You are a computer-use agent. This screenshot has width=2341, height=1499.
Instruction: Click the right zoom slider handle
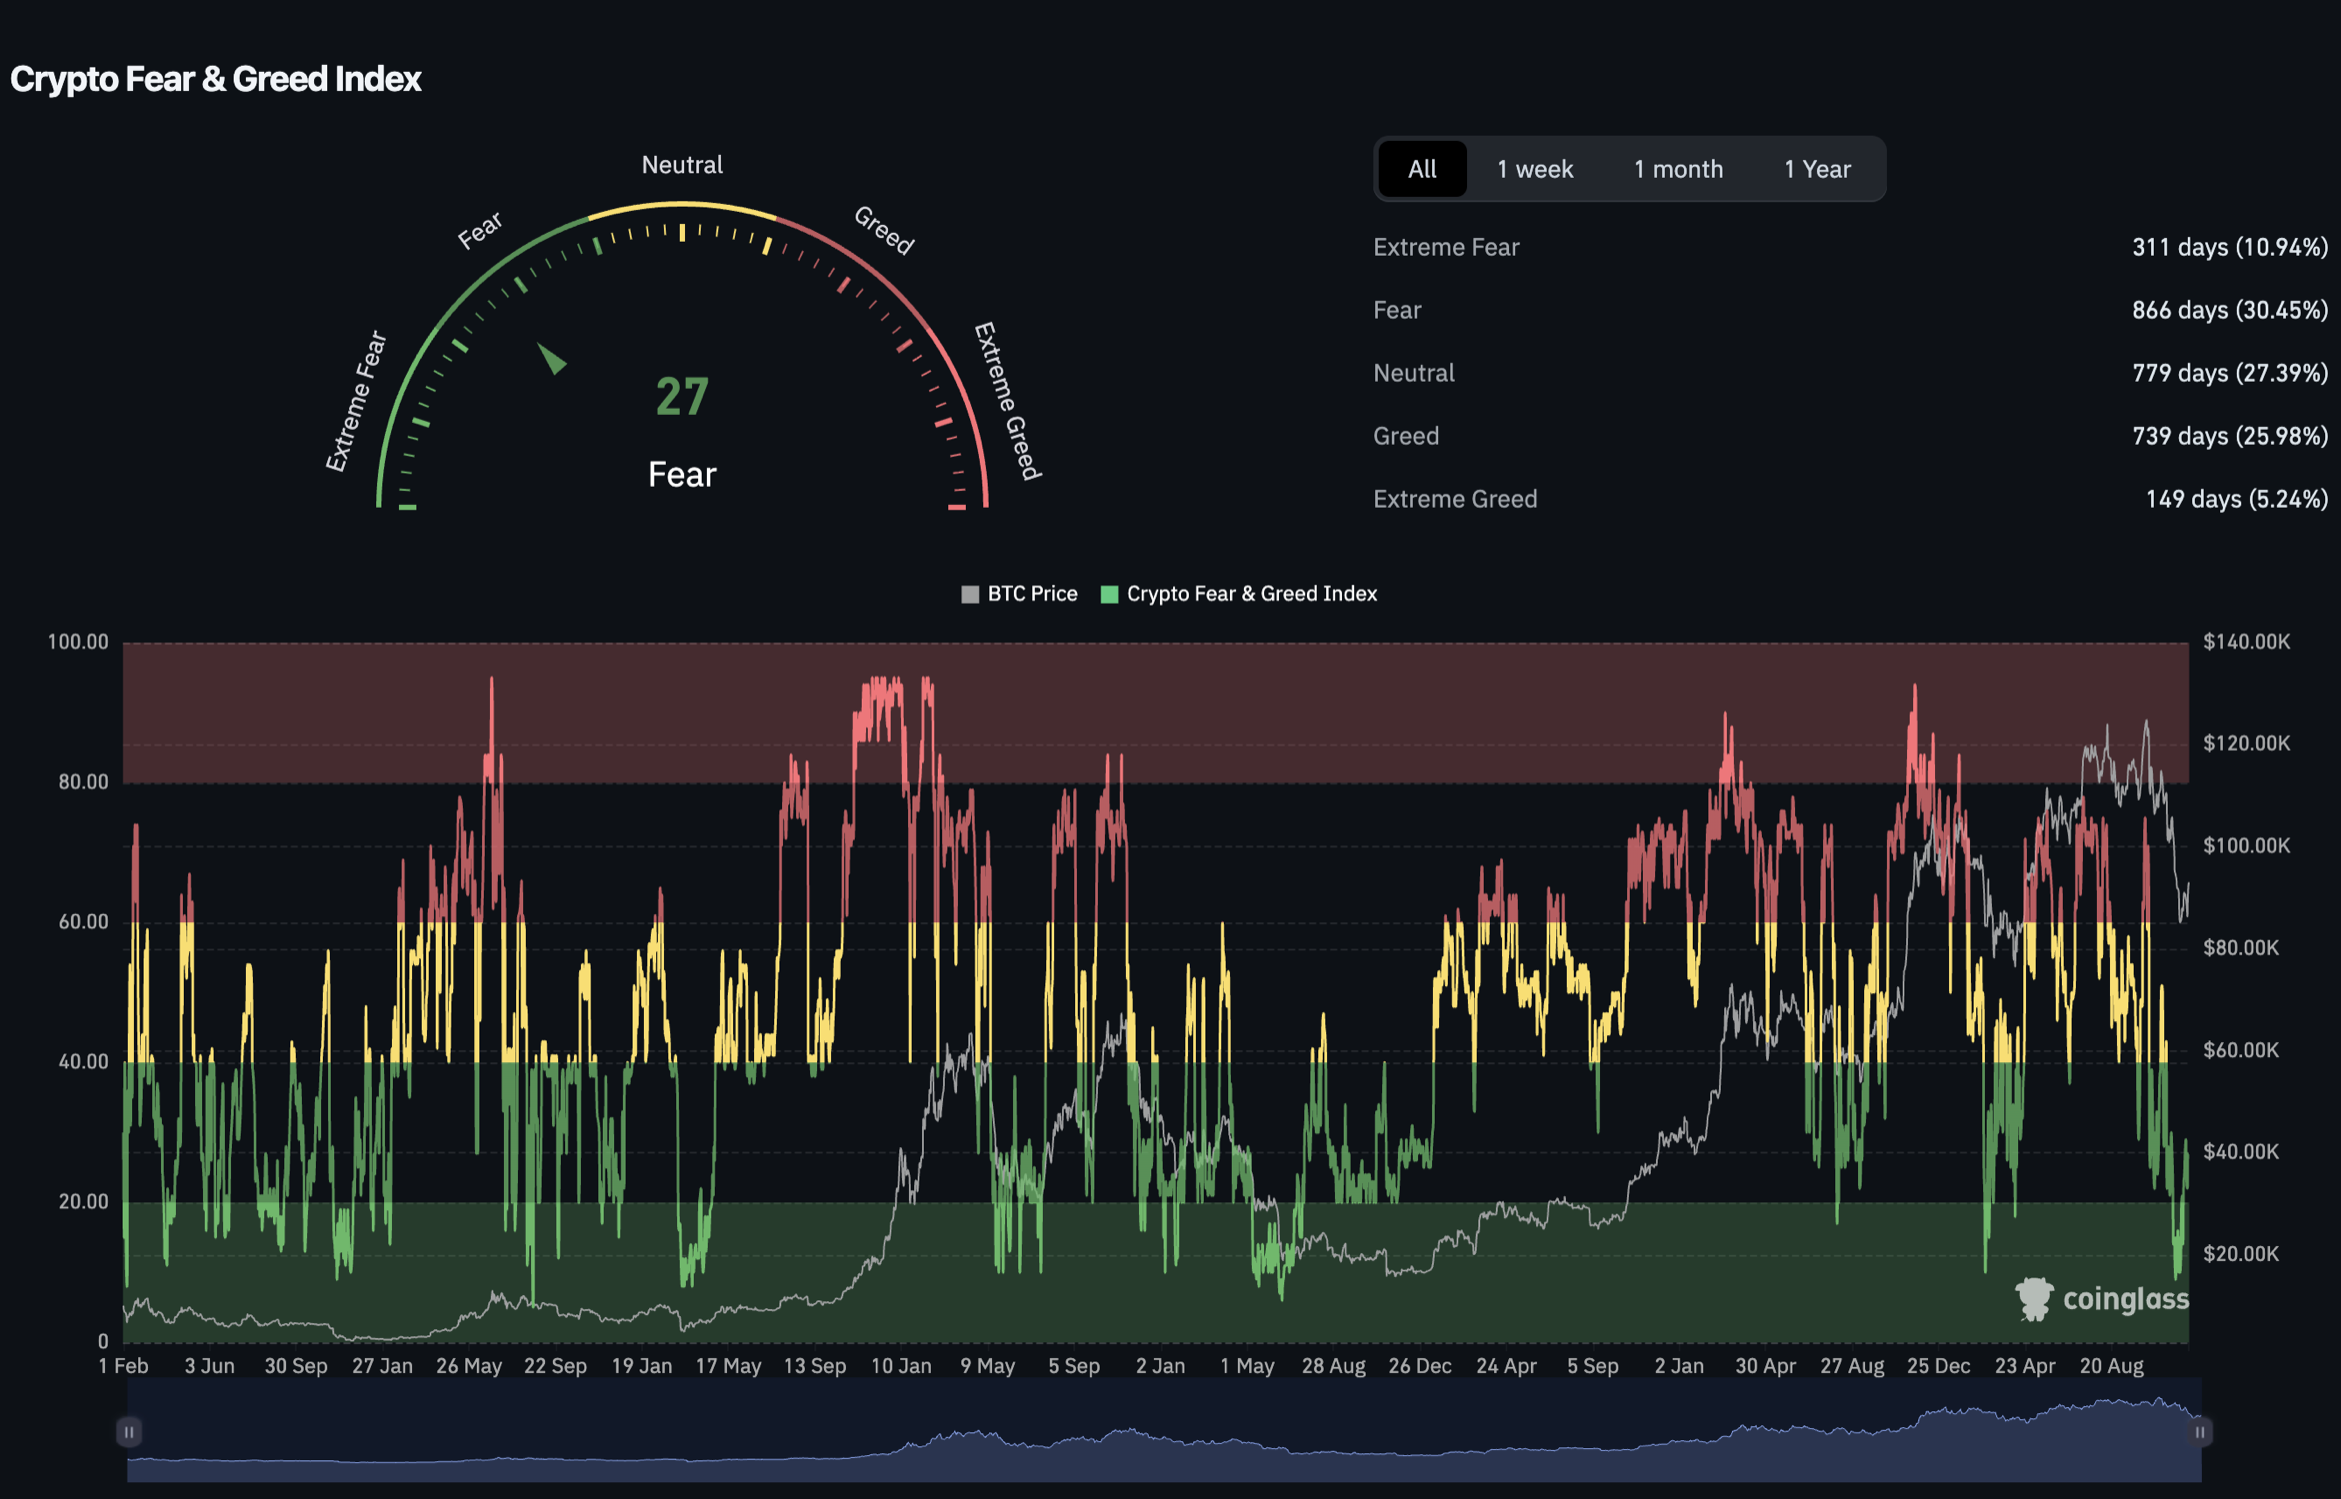coord(2199,1432)
